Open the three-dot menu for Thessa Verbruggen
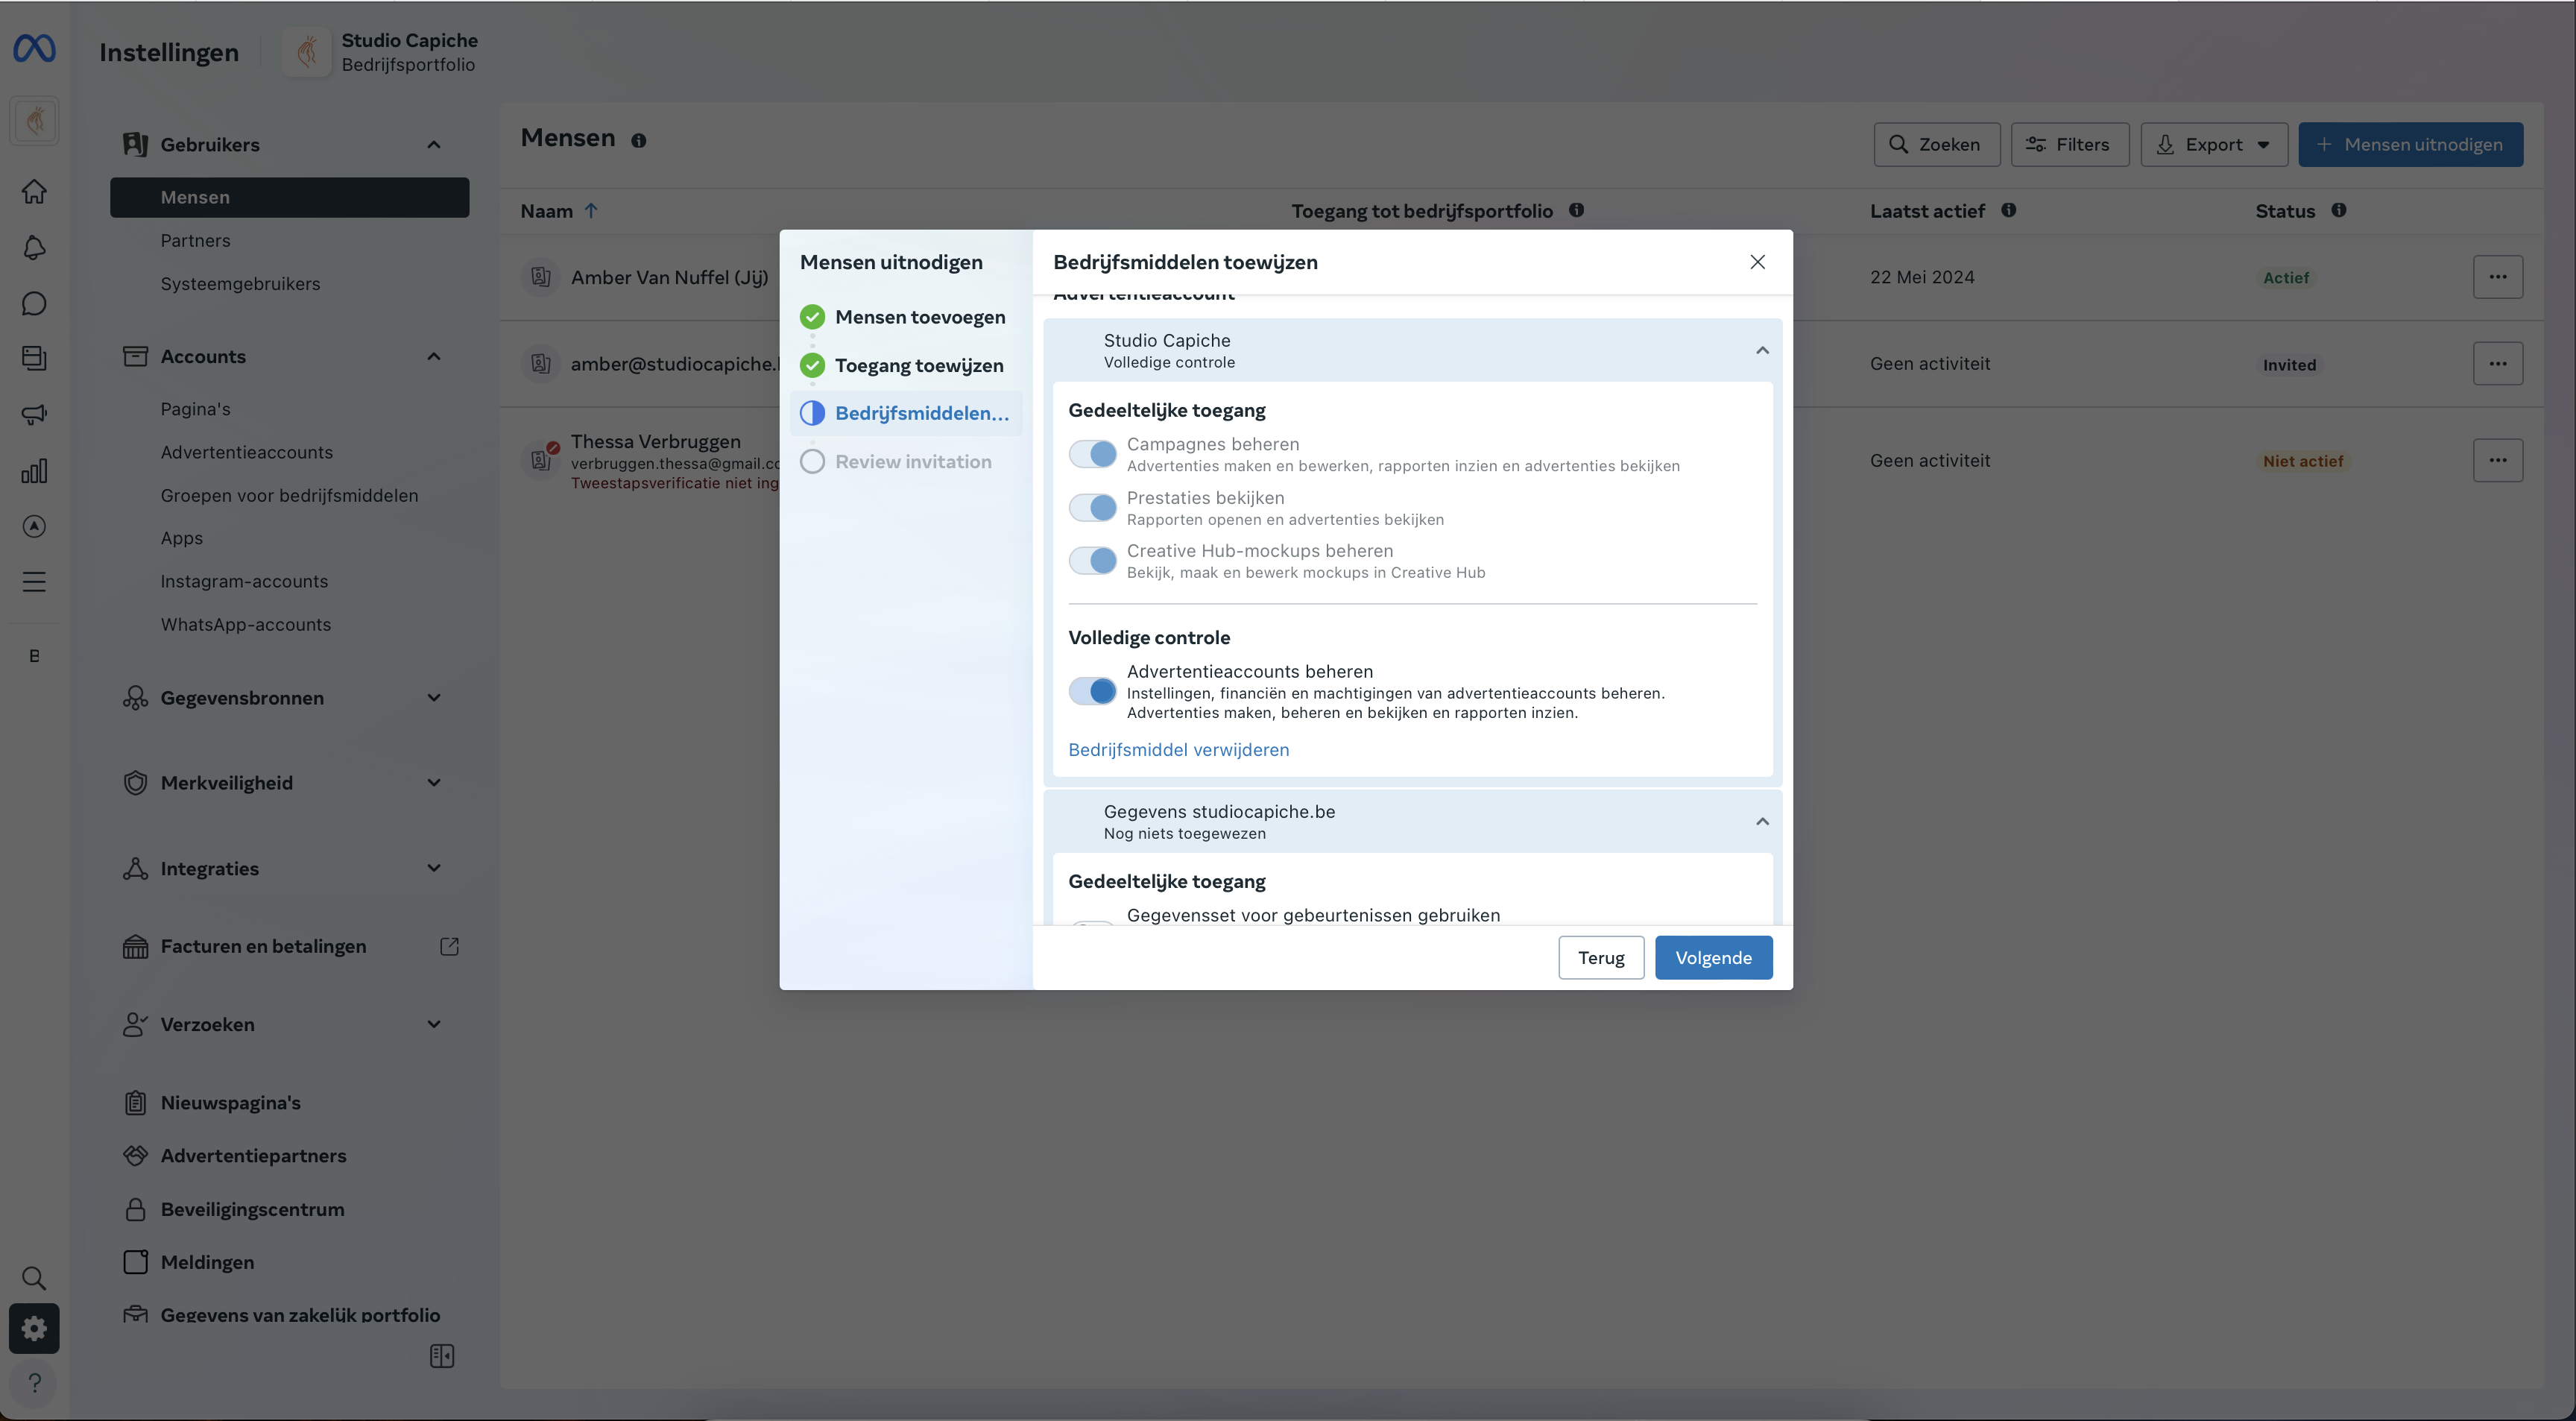Image resolution: width=2576 pixels, height=1421 pixels. pos(2498,460)
